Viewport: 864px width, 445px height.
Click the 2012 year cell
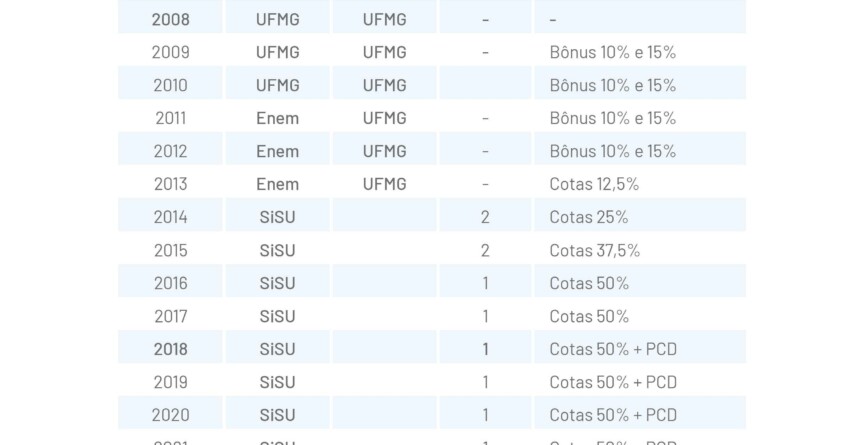170,151
